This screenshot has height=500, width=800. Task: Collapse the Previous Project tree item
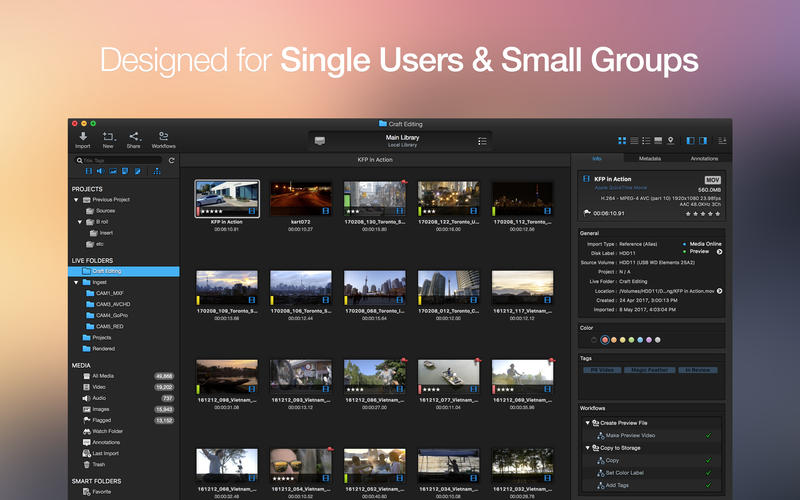(76, 199)
